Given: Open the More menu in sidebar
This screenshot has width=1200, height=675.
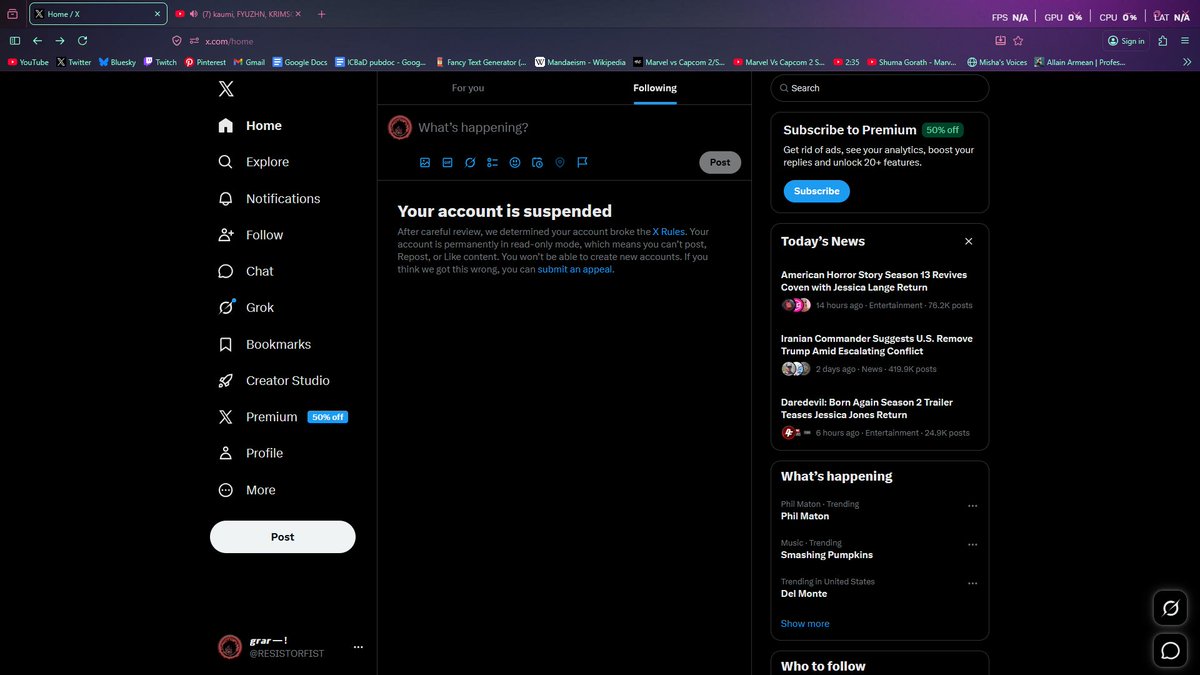Looking at the screenshot, I should [247, 490].
